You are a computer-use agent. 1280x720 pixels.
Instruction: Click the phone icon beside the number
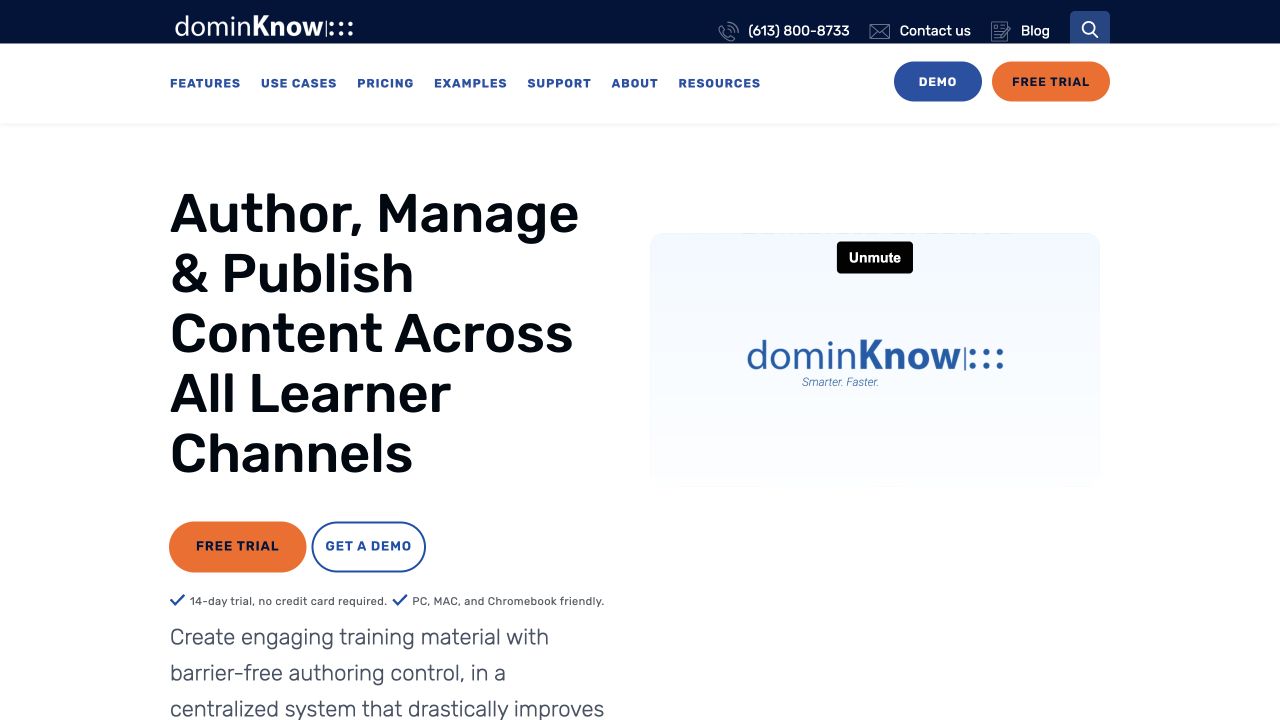(x=728, y=31)
